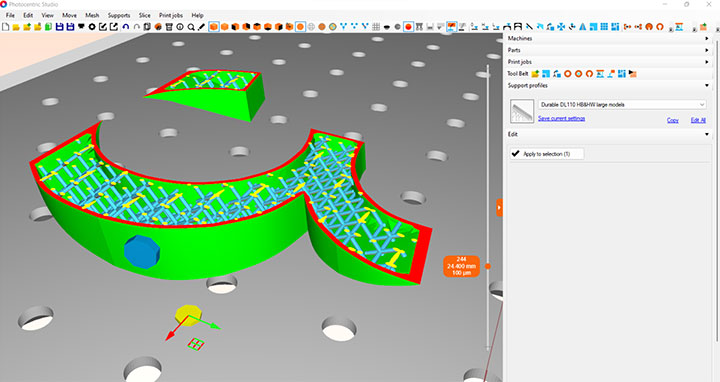Click the trash delete icon in toolbar
Screen dimensions: 720x382
[169, 27]
